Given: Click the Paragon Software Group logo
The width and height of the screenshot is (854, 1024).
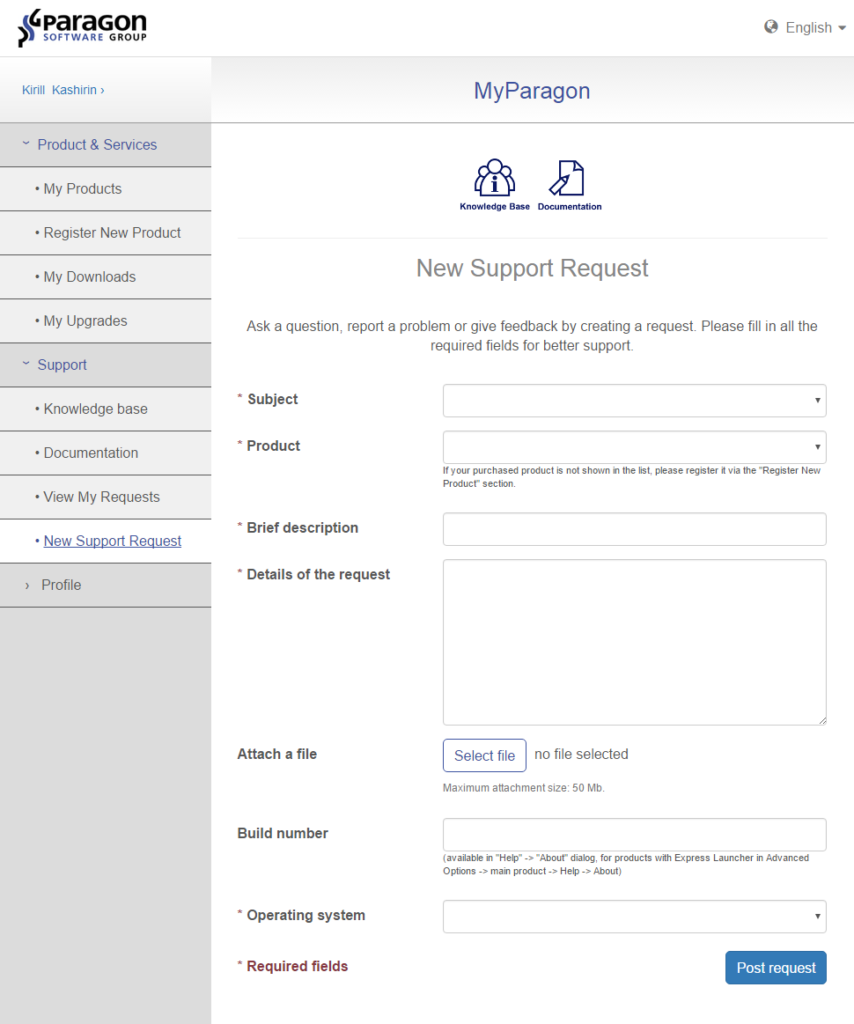Looking at the screenshot, I should point(80,27).
